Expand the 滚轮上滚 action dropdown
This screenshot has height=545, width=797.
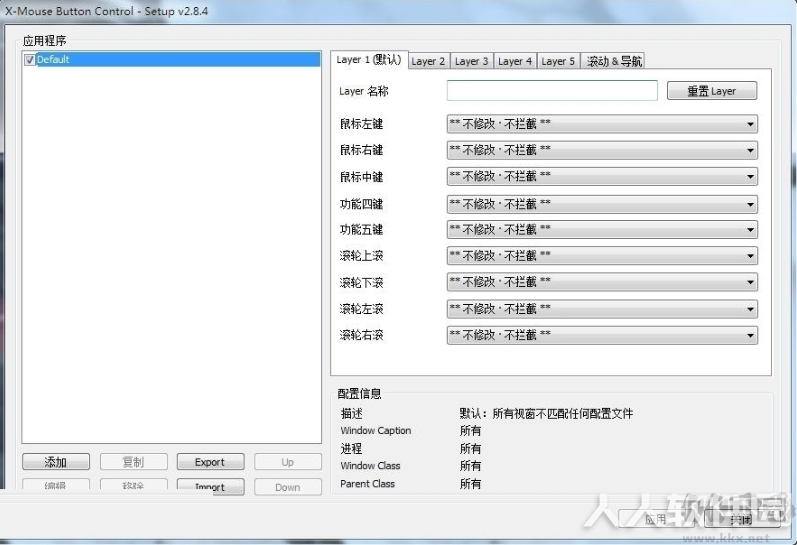(602, 256)
